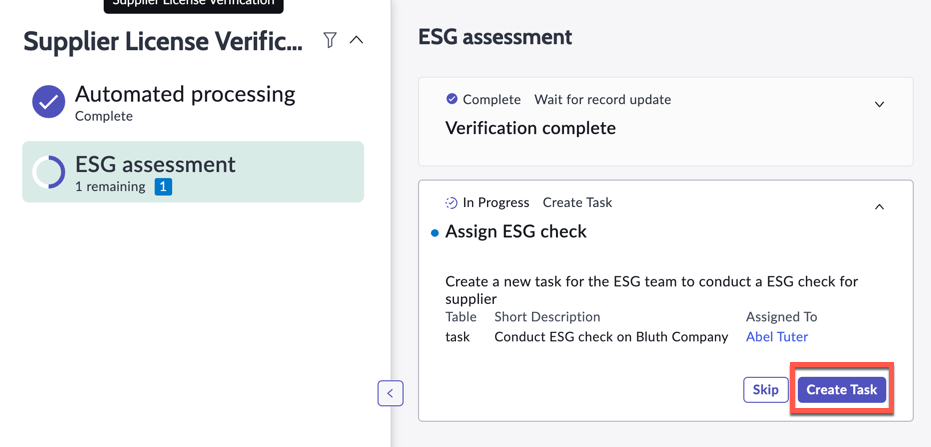Click the blue dot beside Assign ESG check
The height and width of the screenshot is (447, 931).
click(x=434, y=233)
